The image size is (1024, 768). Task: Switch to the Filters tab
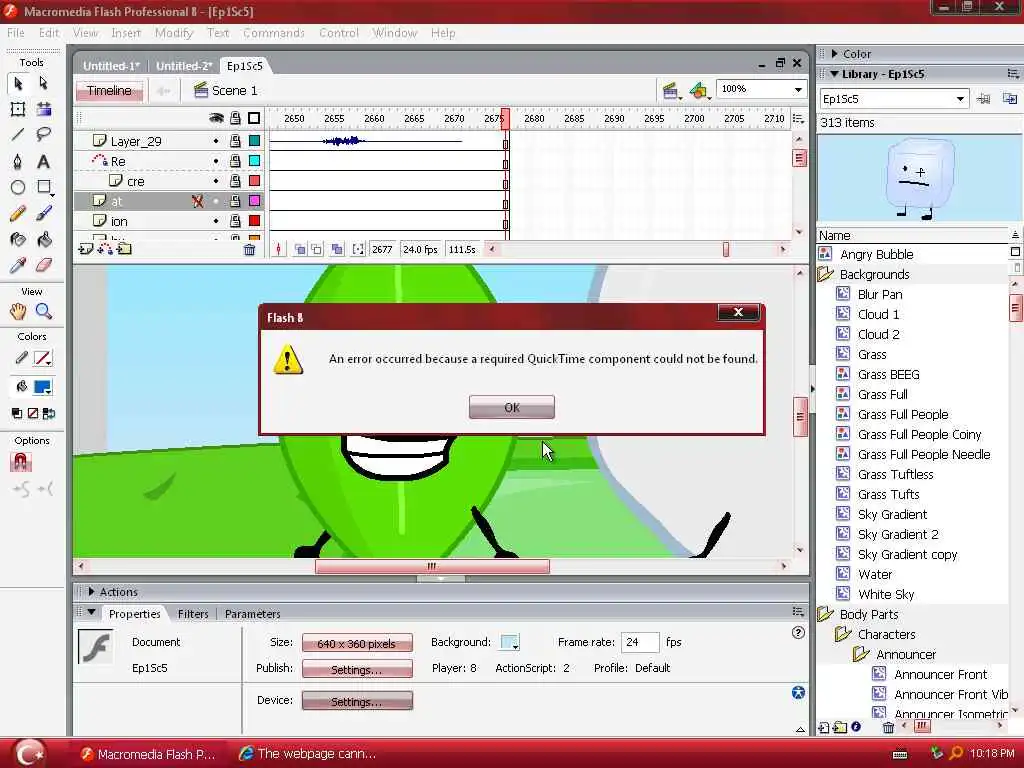tap(193, 614)
